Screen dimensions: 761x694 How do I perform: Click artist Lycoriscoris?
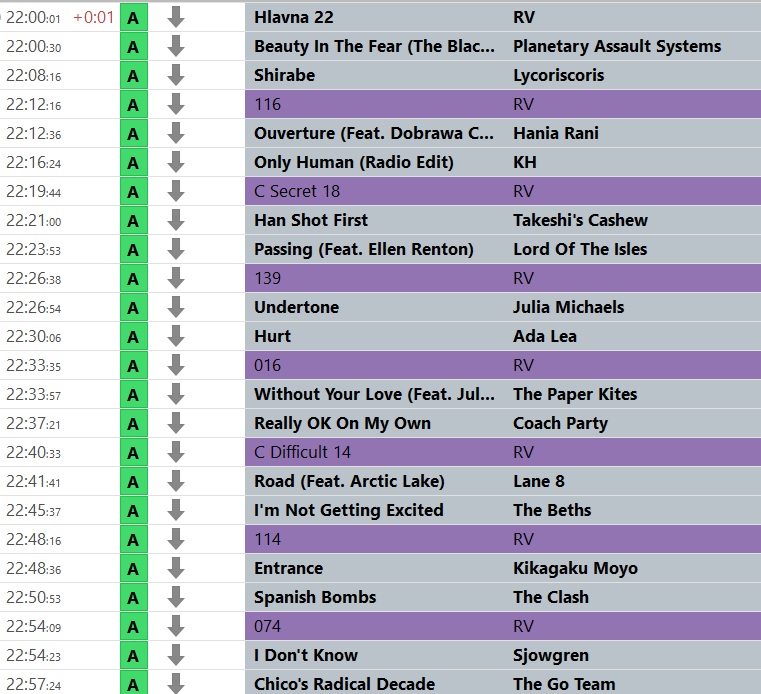559,76
